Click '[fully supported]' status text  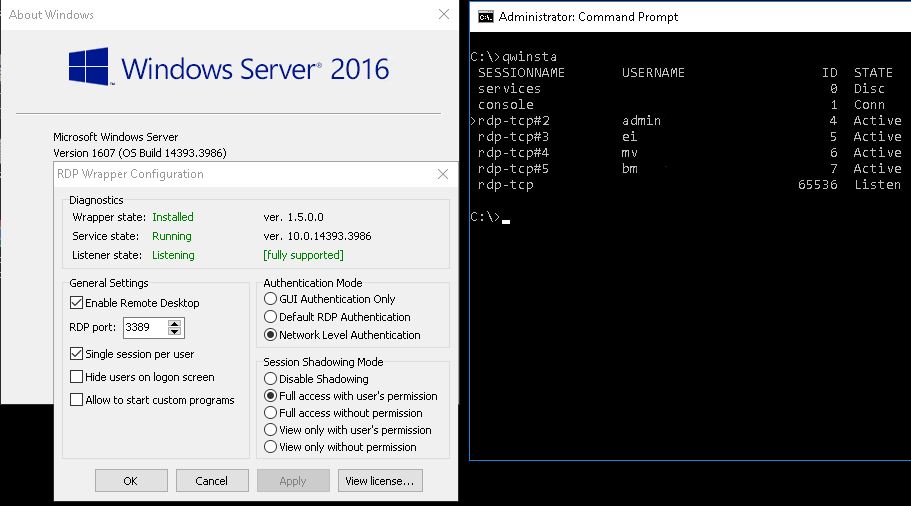[303, 255]
